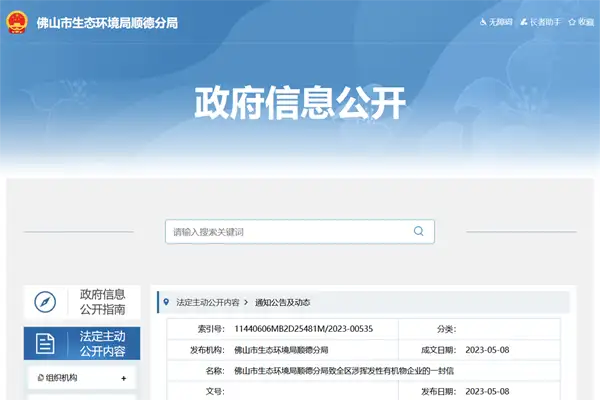Focus the search keyword input field
The height and width of the screenshot is (400, 600).
(x=300, y=232)
